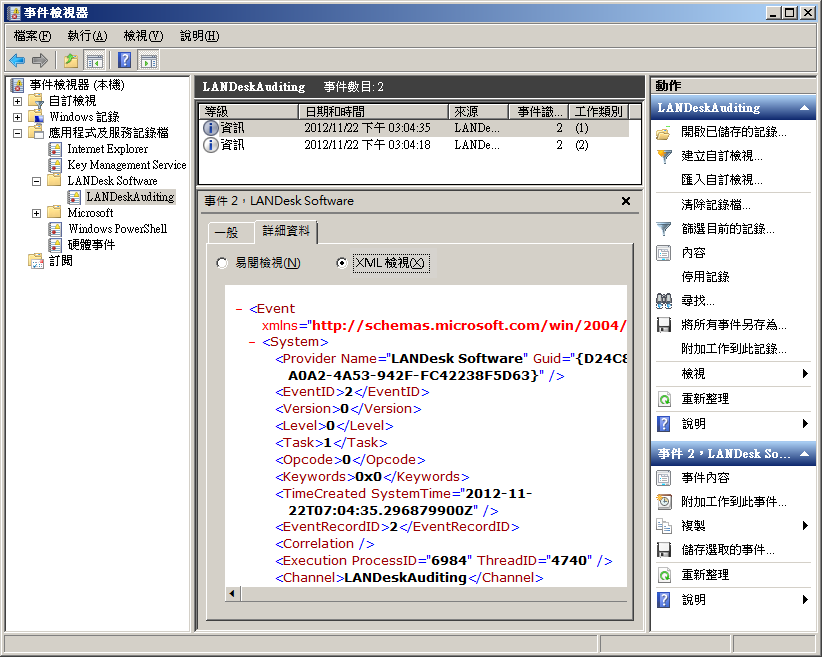Open the 說明(H) menu

tap(199, 36)
